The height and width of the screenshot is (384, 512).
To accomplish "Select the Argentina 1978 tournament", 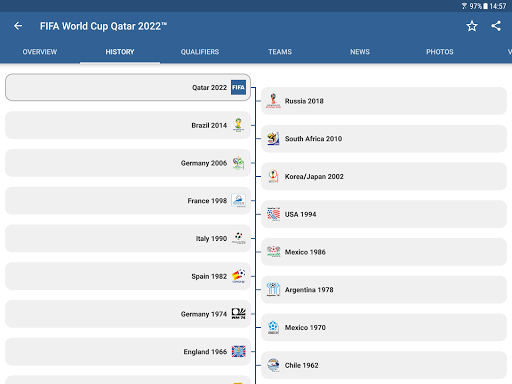I will point(384,290).
